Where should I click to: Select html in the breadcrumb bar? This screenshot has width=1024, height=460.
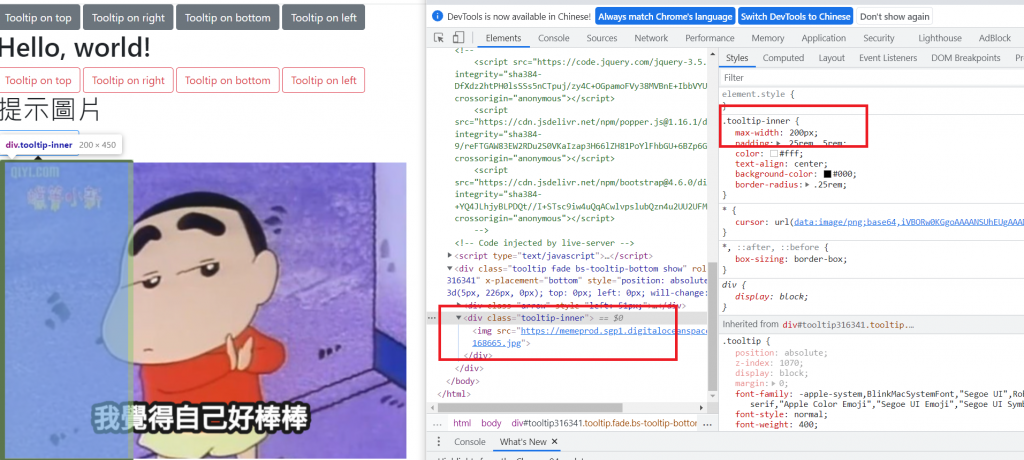(462, 423)
